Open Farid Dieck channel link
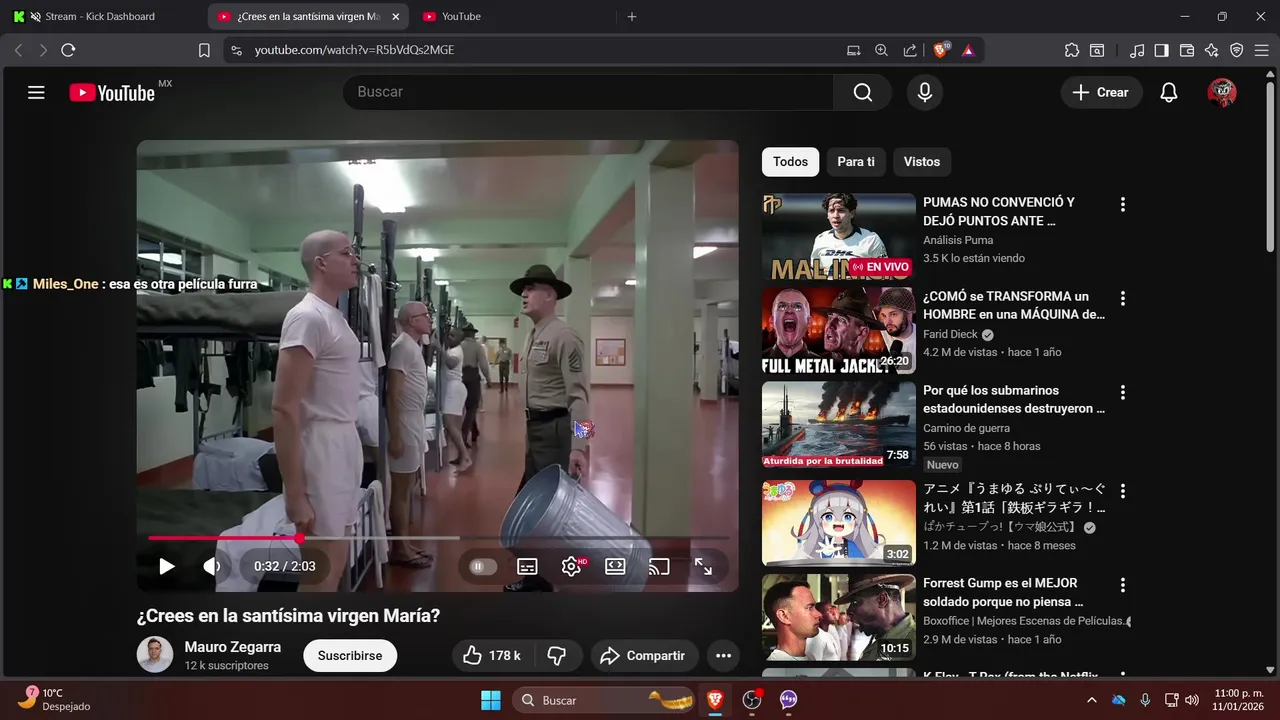 click(x=950, y=334)
